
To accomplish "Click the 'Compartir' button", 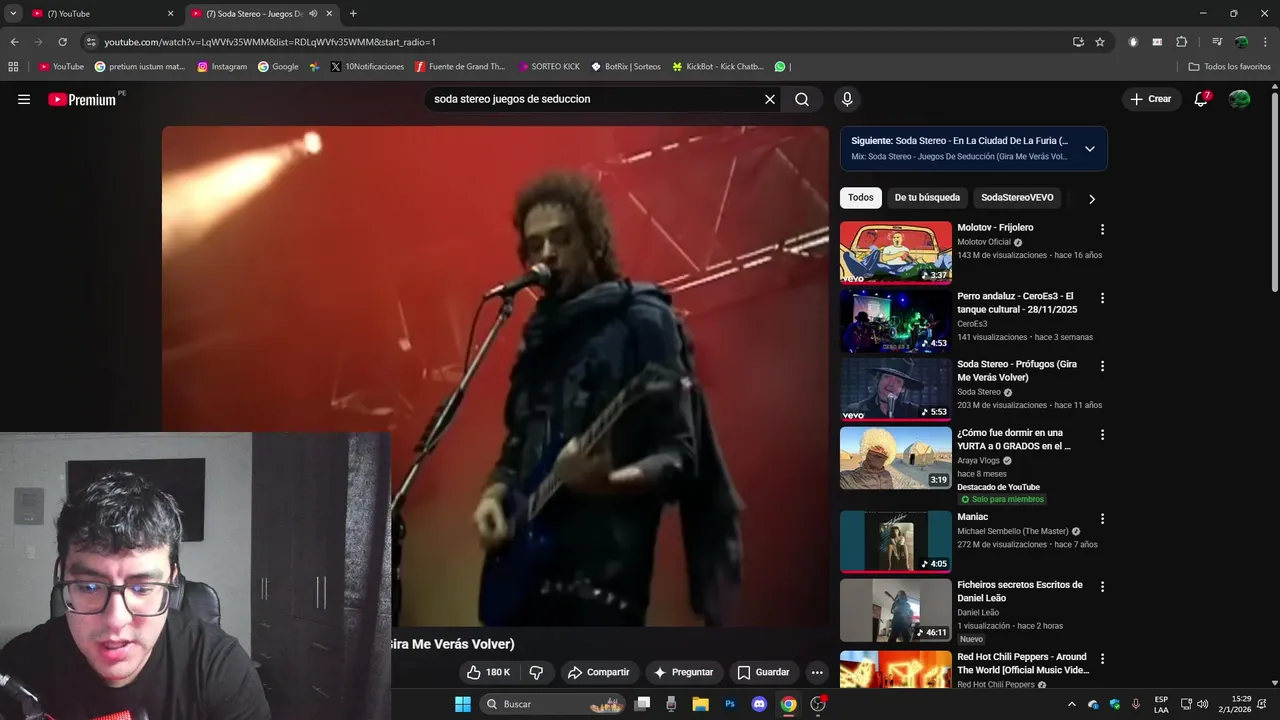I will [x=598, y=672].
